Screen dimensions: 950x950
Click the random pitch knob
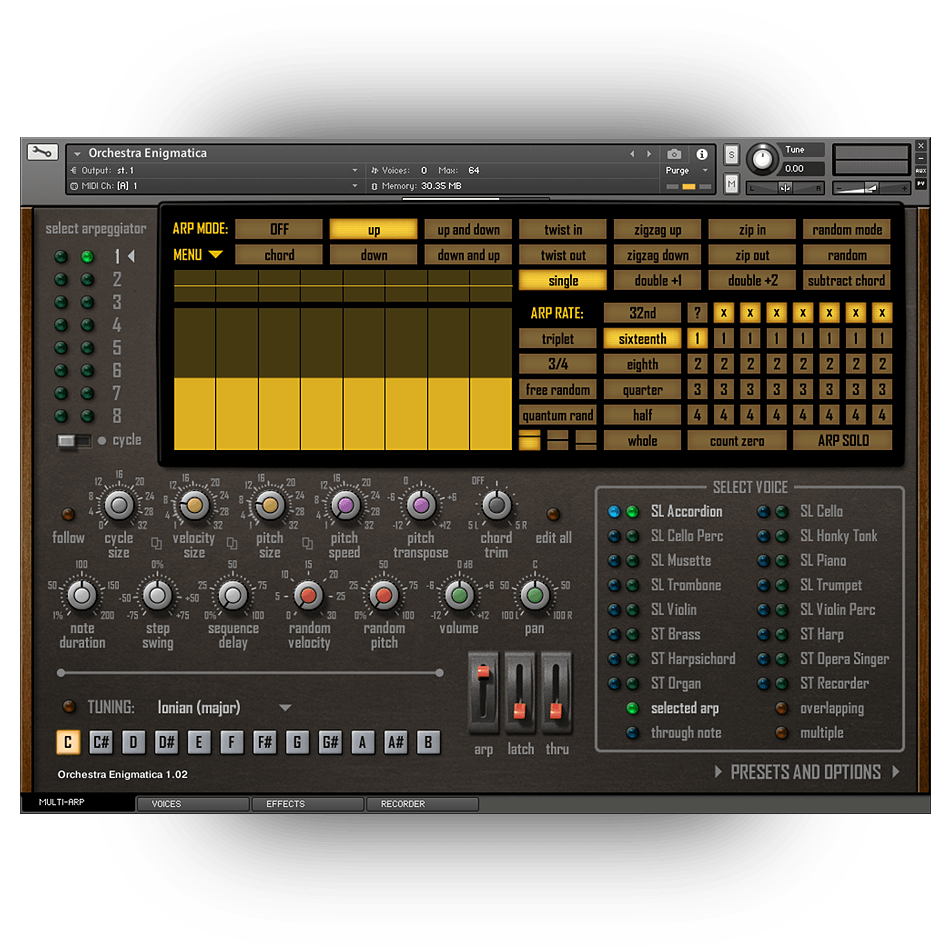[384, 596]
